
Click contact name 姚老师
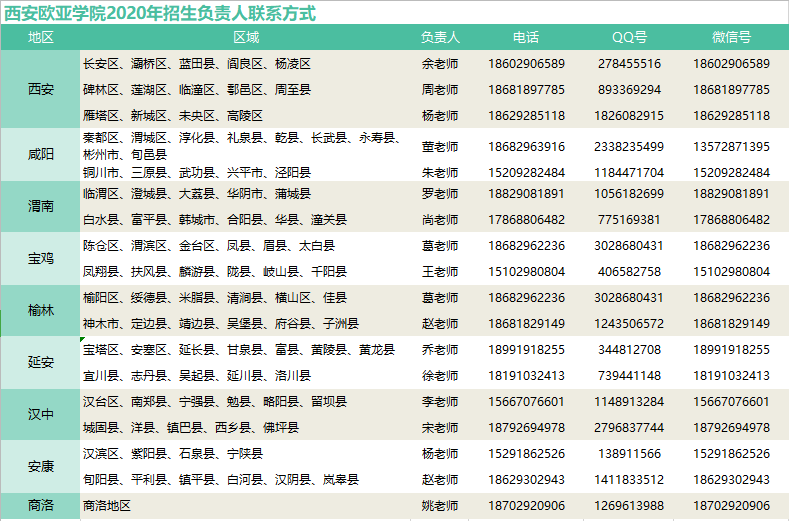click(x=440, y=505)
